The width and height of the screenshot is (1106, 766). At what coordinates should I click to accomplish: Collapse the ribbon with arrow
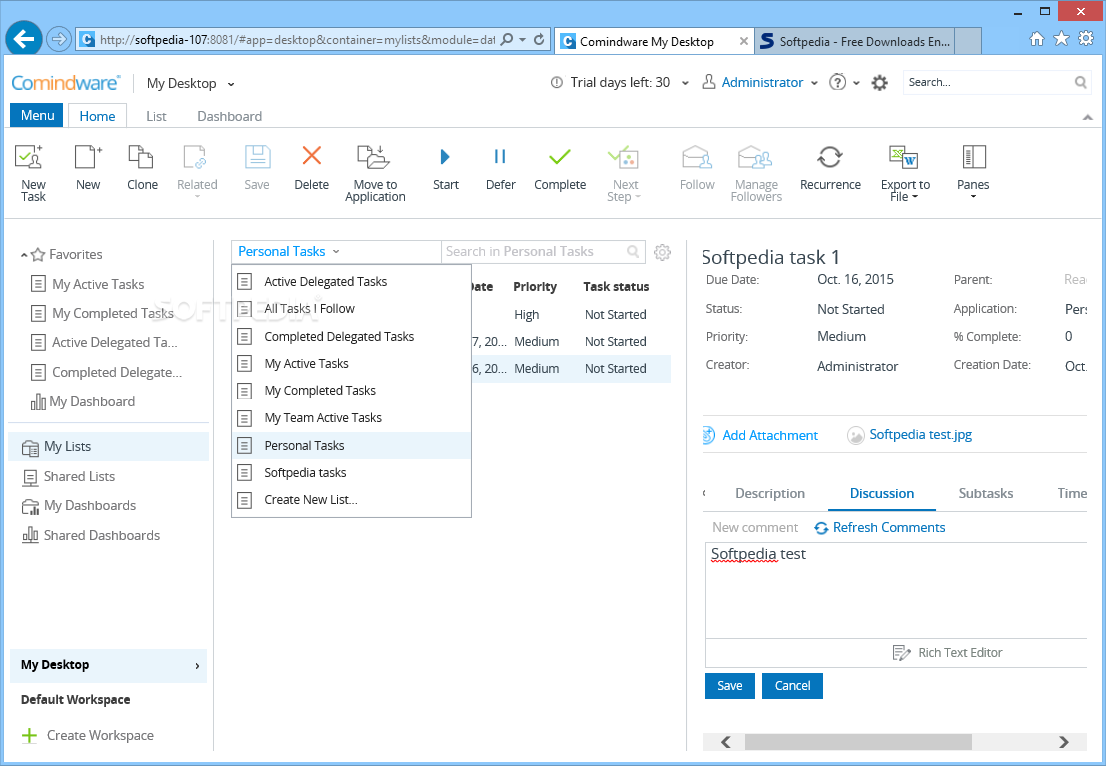click(x=1087, y=117)
